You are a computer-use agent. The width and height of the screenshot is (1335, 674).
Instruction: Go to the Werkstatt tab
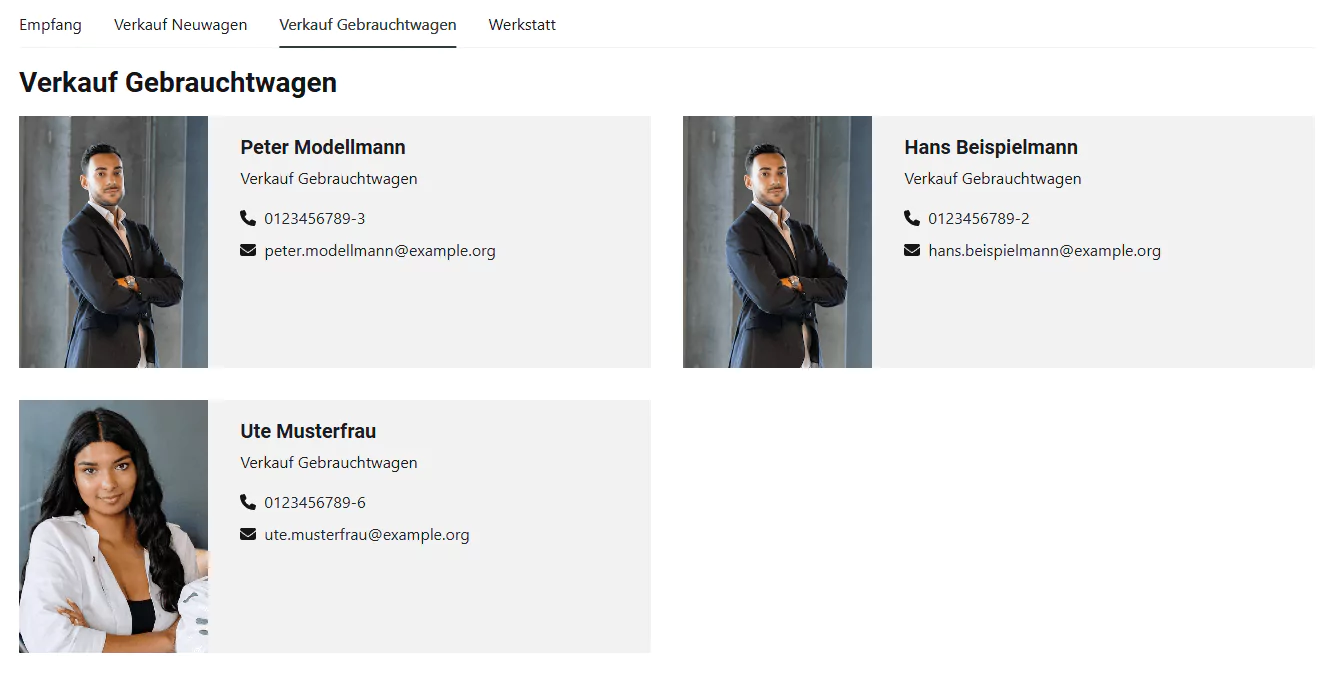tap(522, 25)
